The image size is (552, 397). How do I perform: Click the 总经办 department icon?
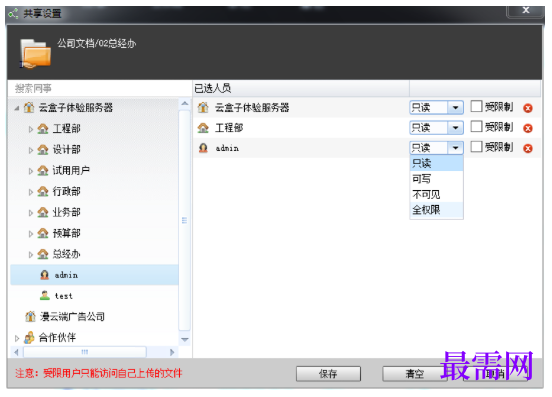click(43, 254)
